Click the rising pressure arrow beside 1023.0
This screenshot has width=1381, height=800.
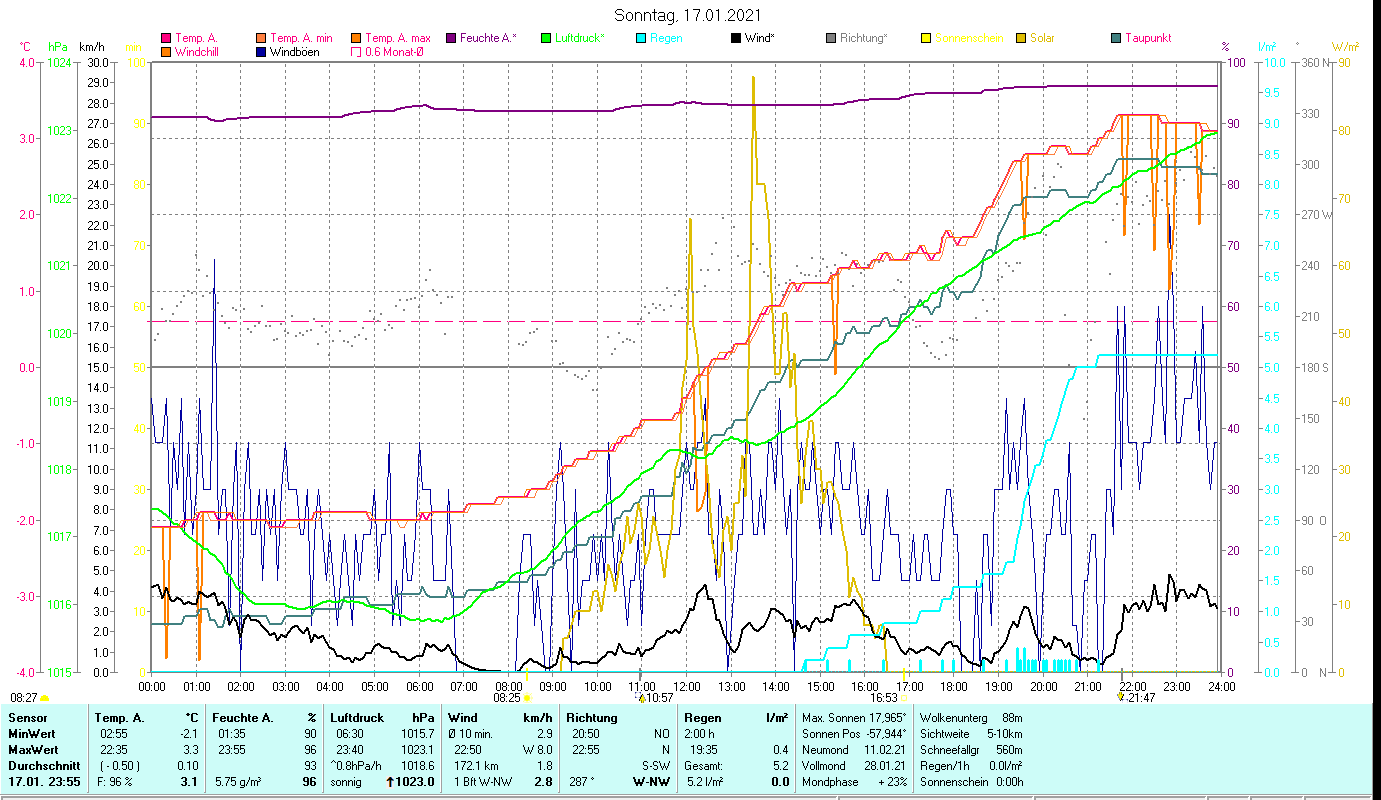click(392, 782)
